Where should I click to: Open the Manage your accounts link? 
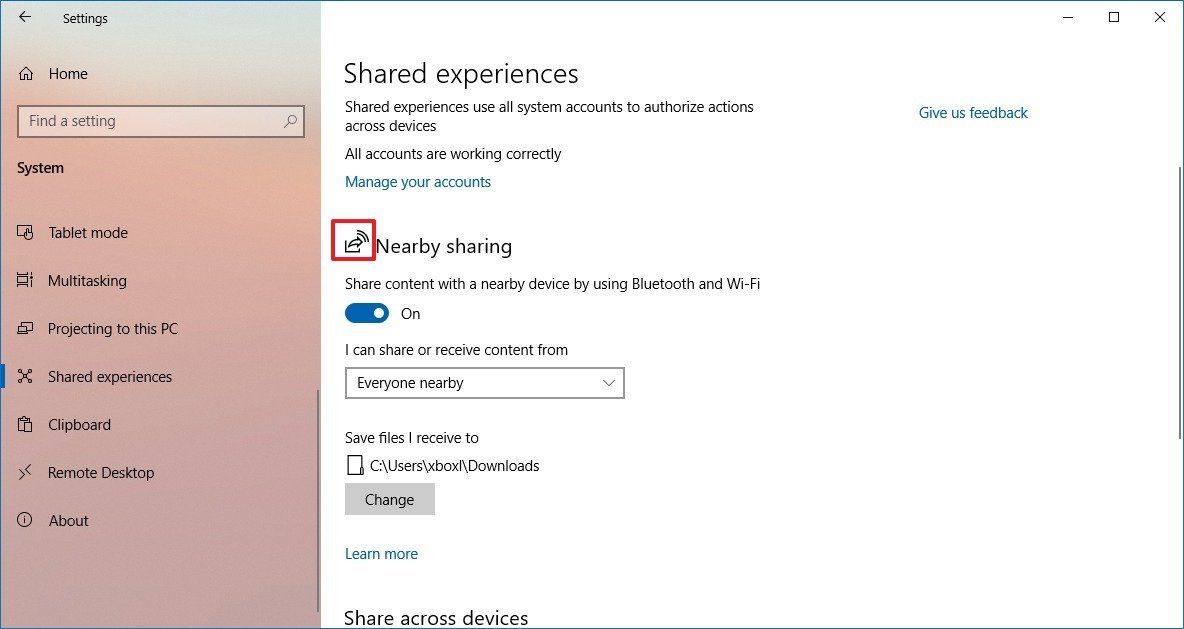point(417,181)
